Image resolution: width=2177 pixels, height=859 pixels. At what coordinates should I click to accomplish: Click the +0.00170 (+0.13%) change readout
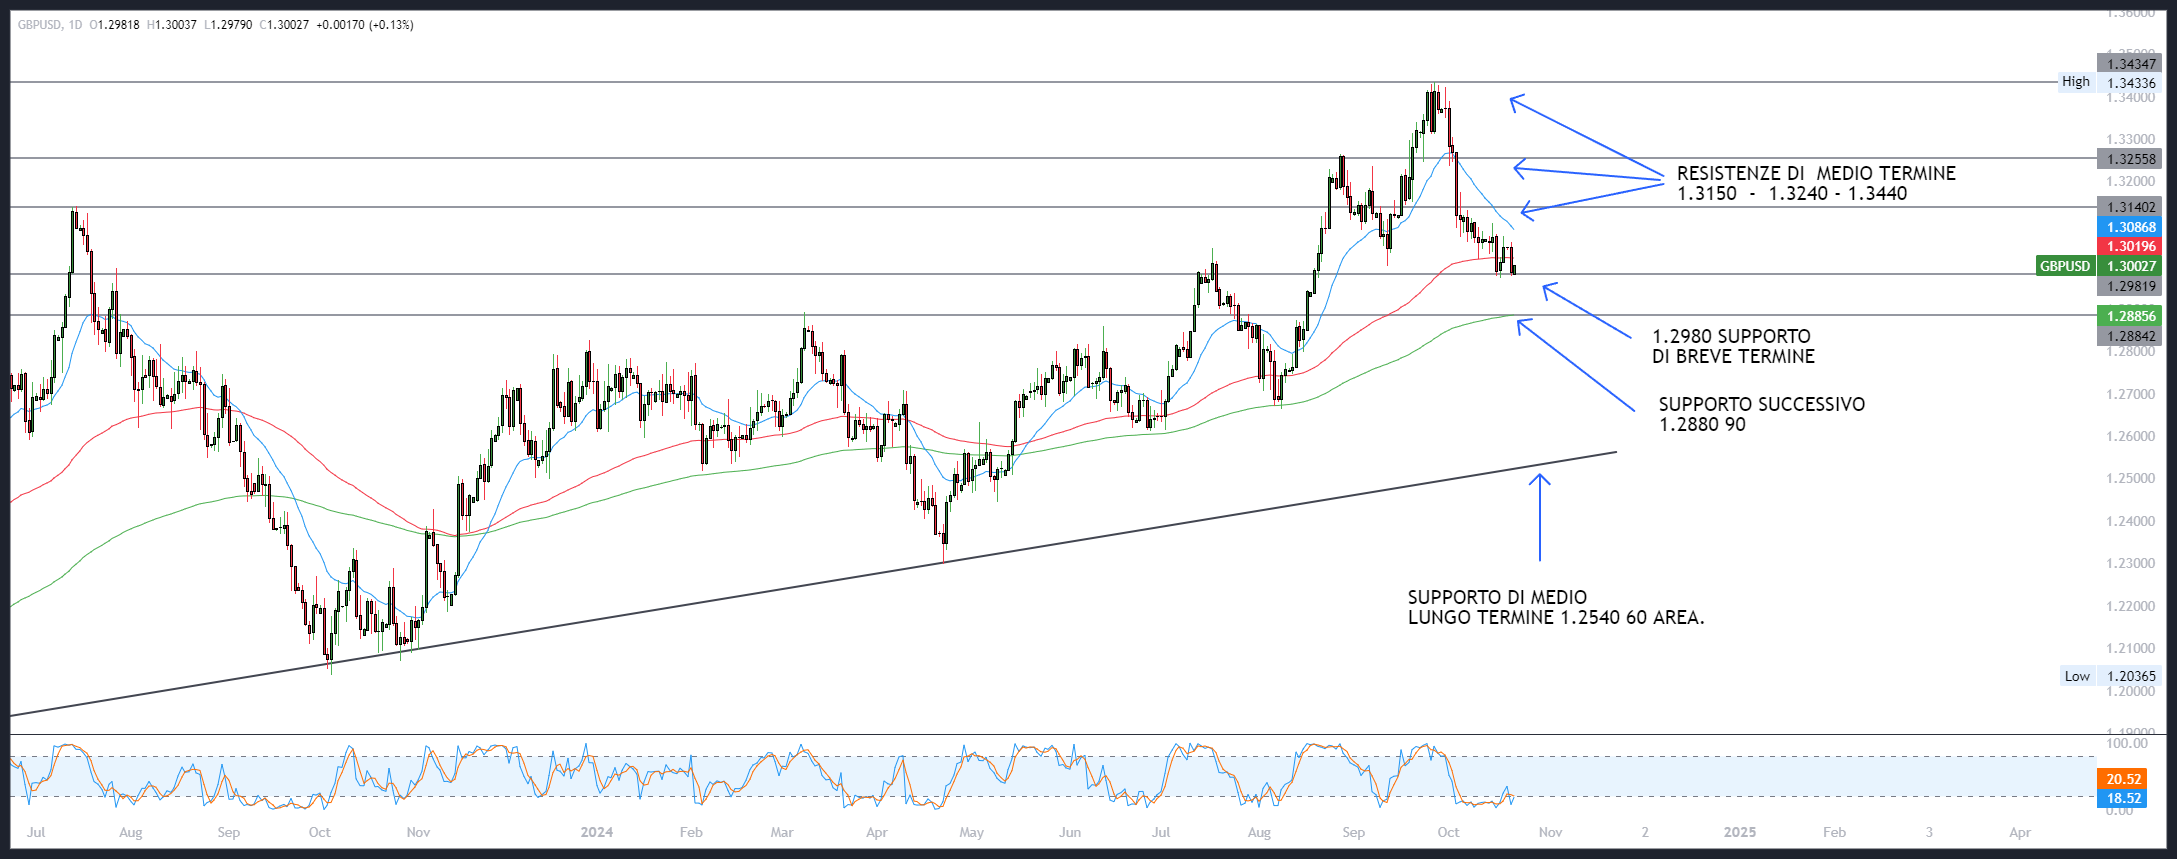click(x=365, y=25)
